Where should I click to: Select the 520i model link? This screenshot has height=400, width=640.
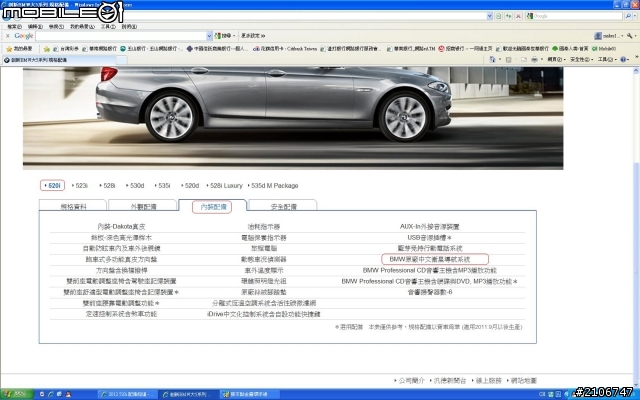(x=53, y=185)
